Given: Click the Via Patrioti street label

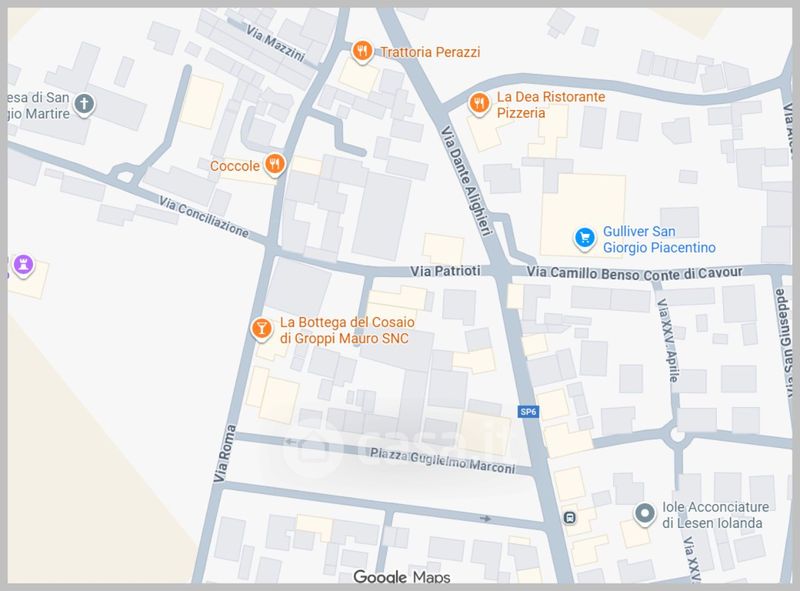Looking at the screenshot, I should click(x=445, y=271).
